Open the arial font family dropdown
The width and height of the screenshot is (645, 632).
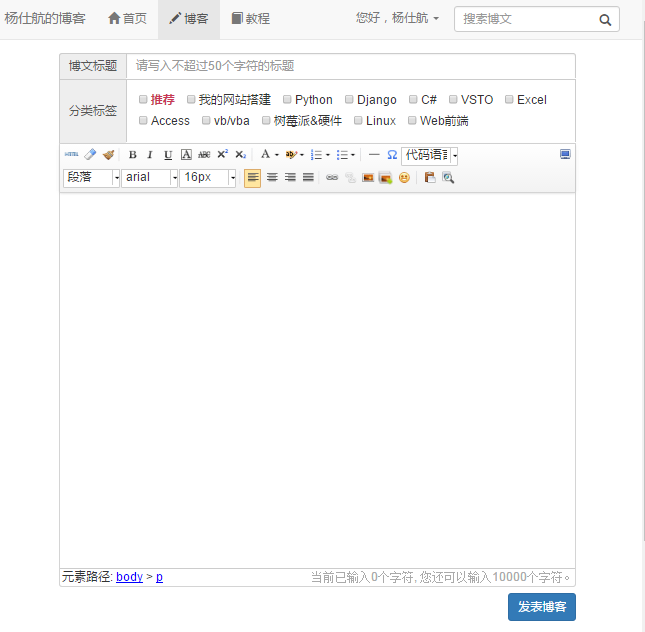click(x=149, y=178)
